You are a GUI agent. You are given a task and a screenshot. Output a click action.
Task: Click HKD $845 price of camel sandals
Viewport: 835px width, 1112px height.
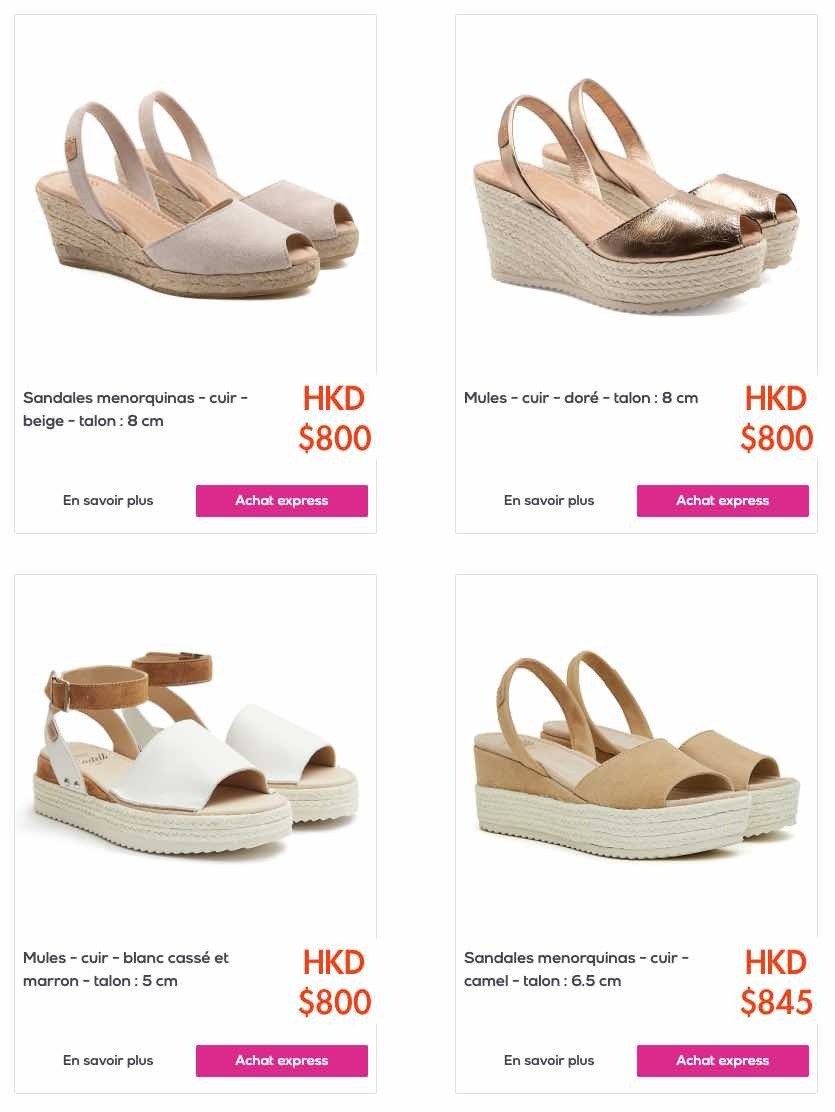(776, 983)
